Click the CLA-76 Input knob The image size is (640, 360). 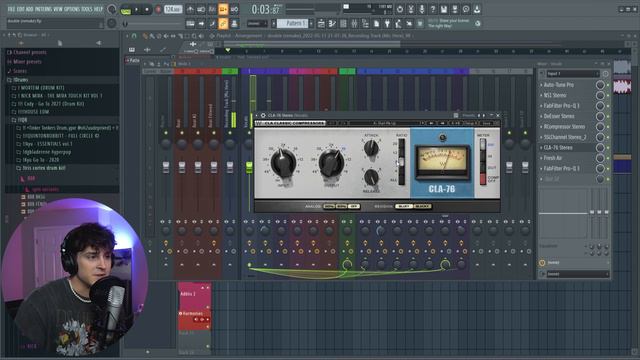283,163
